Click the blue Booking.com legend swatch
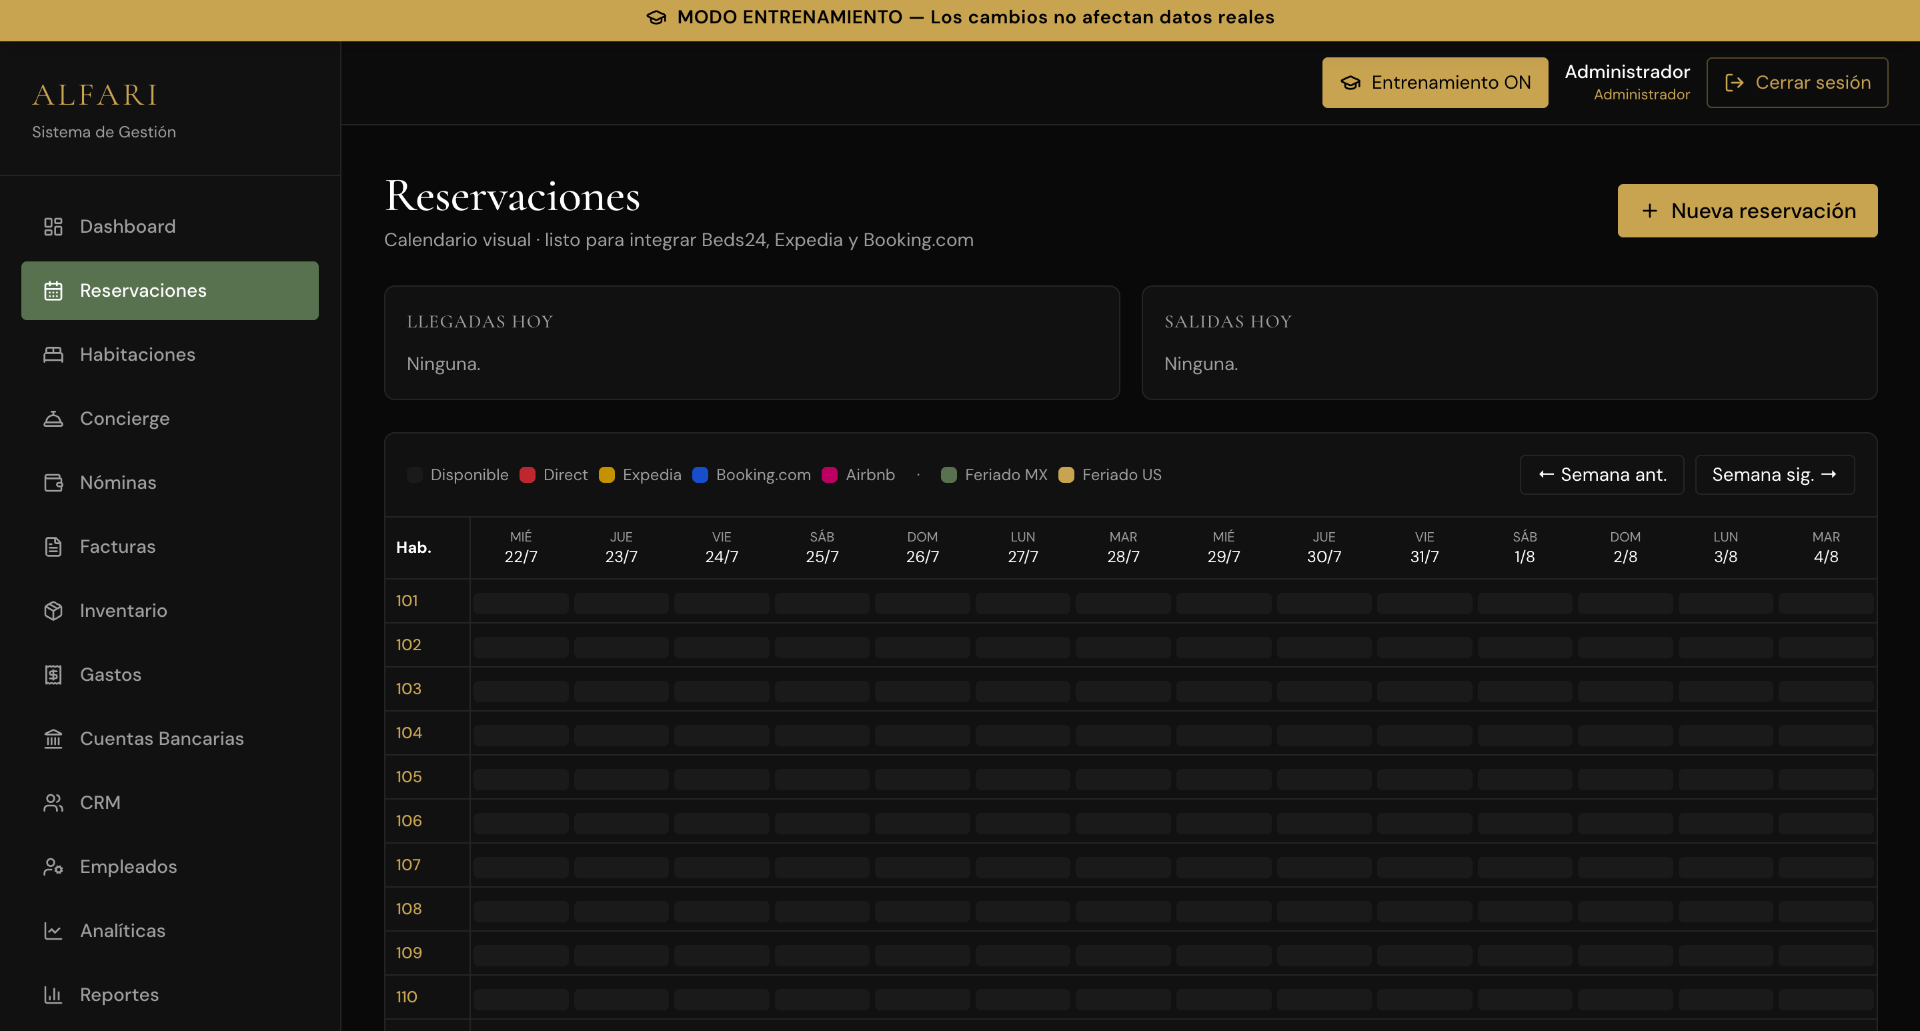1920x1031 pixels. pyautogui.click(x=700, y=475)
